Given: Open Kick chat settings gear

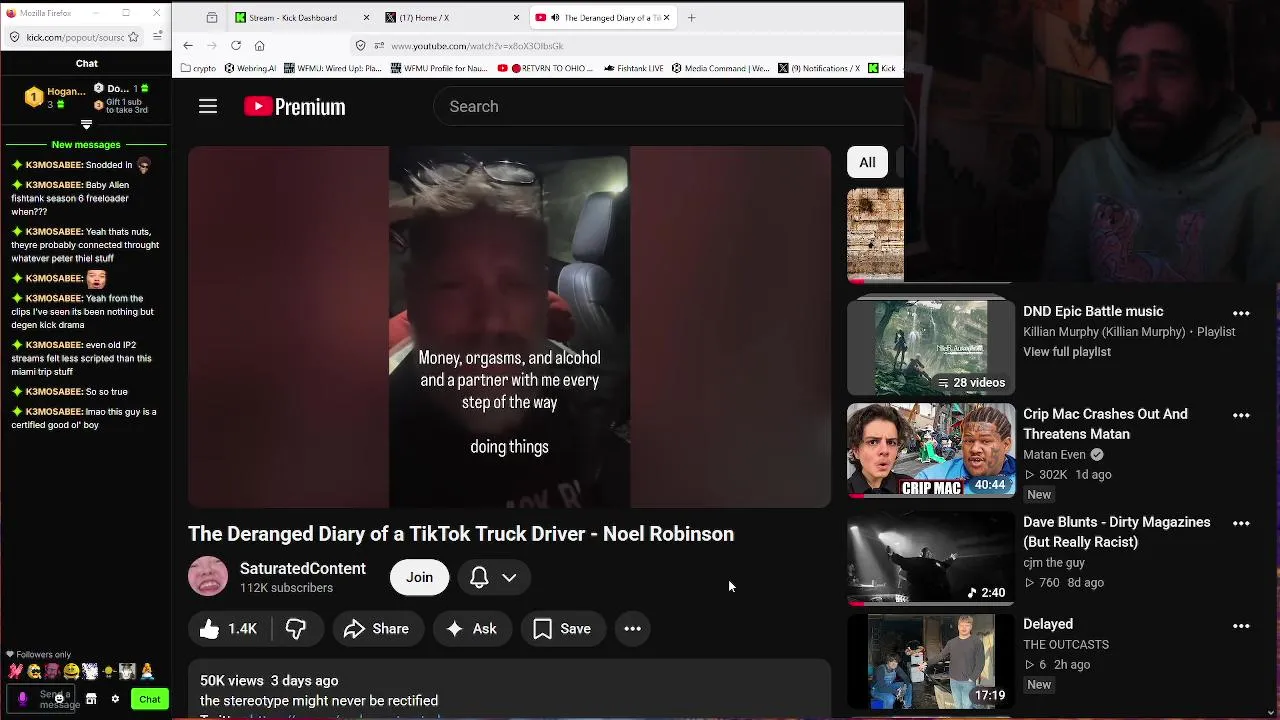Looking at the screenshot, I should click(115, 699).
